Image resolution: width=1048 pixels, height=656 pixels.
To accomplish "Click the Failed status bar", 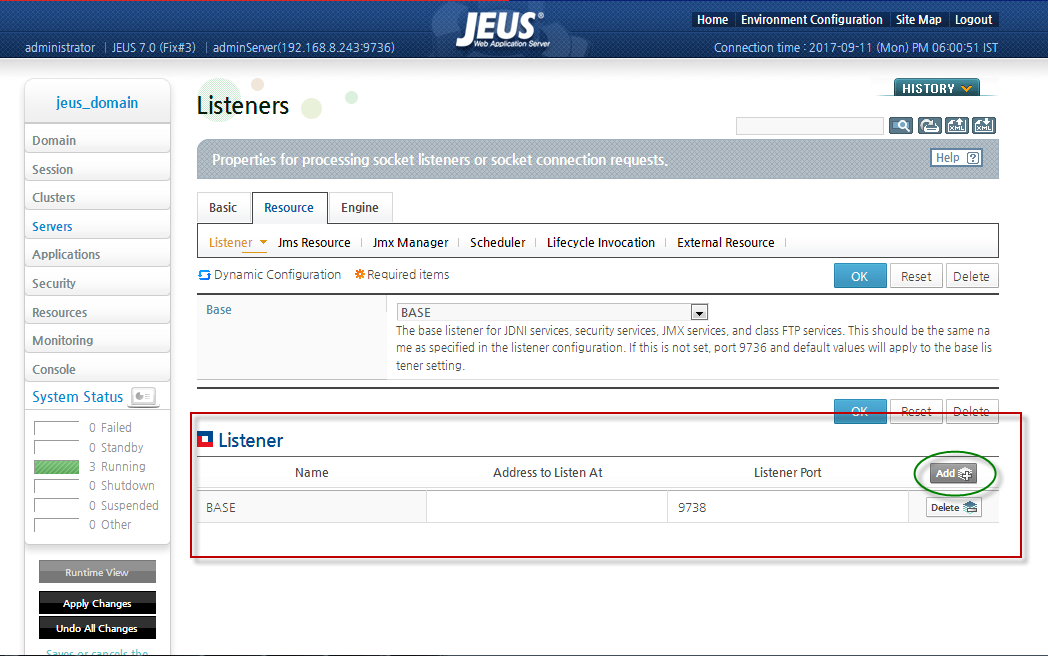I will tap(56, 428).
